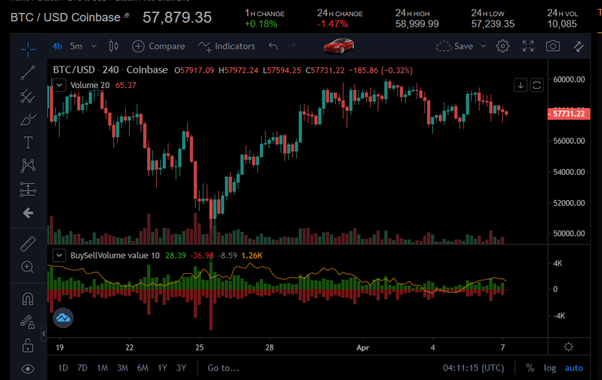Select the 1Y date range

(x=162, y=368)
